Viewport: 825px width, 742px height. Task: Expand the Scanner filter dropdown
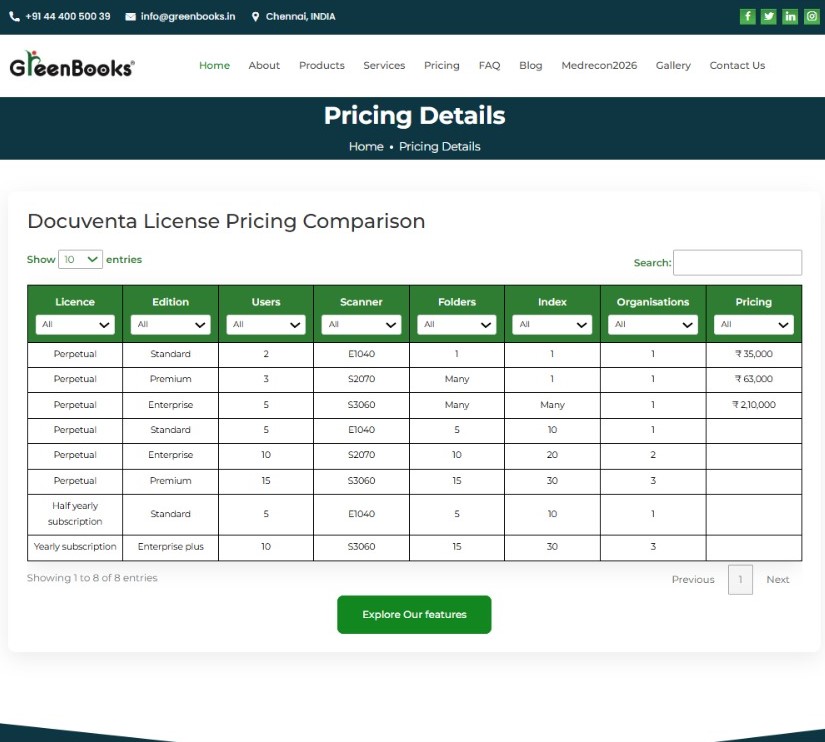tap(361, 325)
